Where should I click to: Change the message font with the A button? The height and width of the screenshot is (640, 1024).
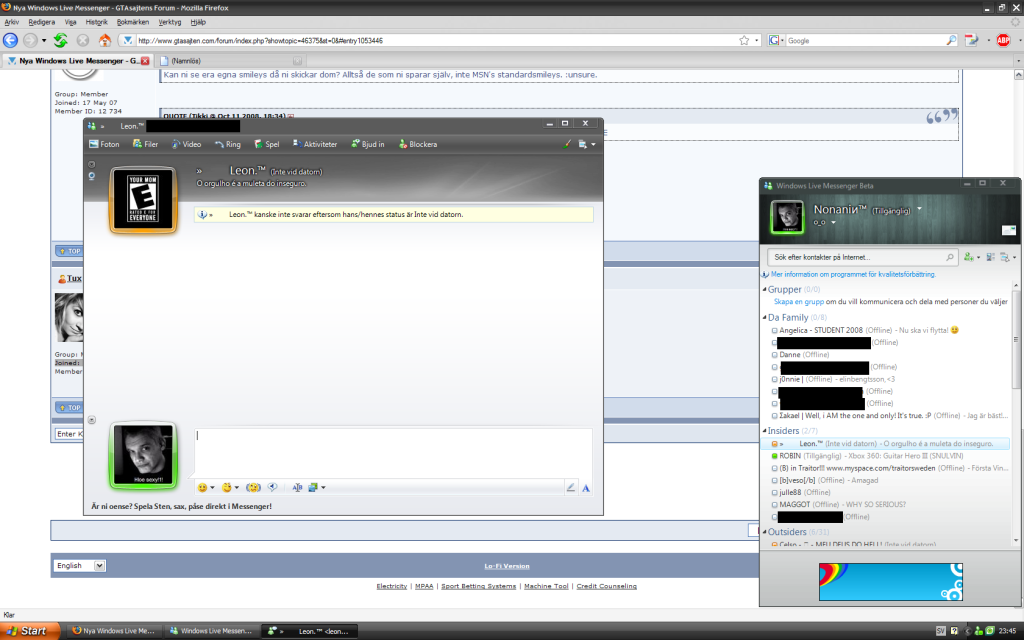(586, 487)
